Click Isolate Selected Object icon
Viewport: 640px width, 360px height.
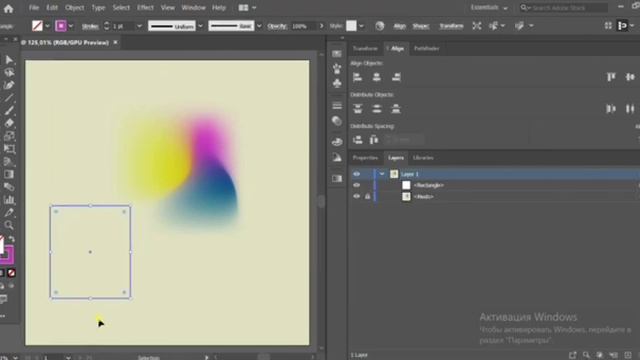(477, 26)
